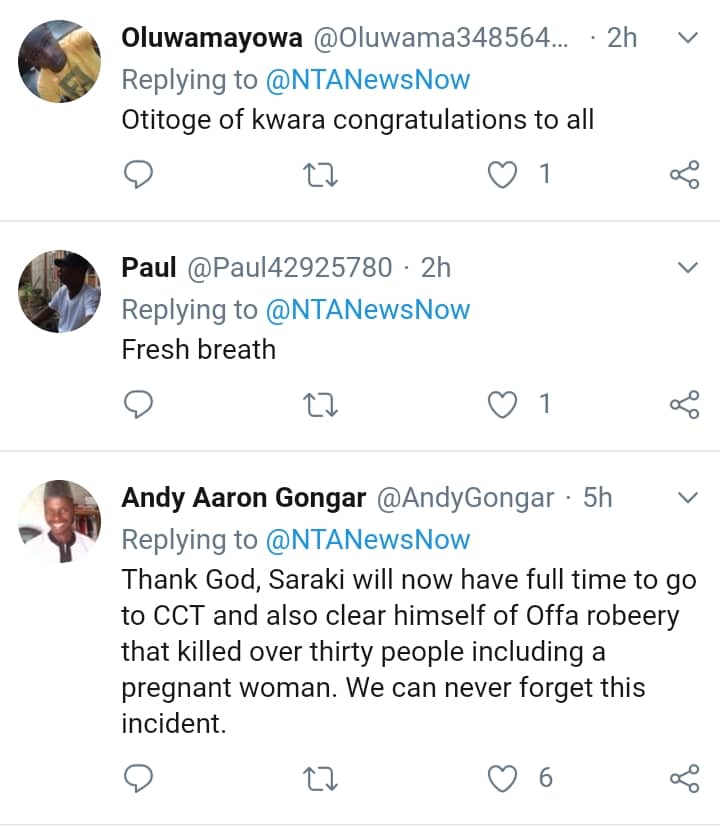Reply to Oluwamayowa's tweet

pyautogui.click(x=138, y=175)
